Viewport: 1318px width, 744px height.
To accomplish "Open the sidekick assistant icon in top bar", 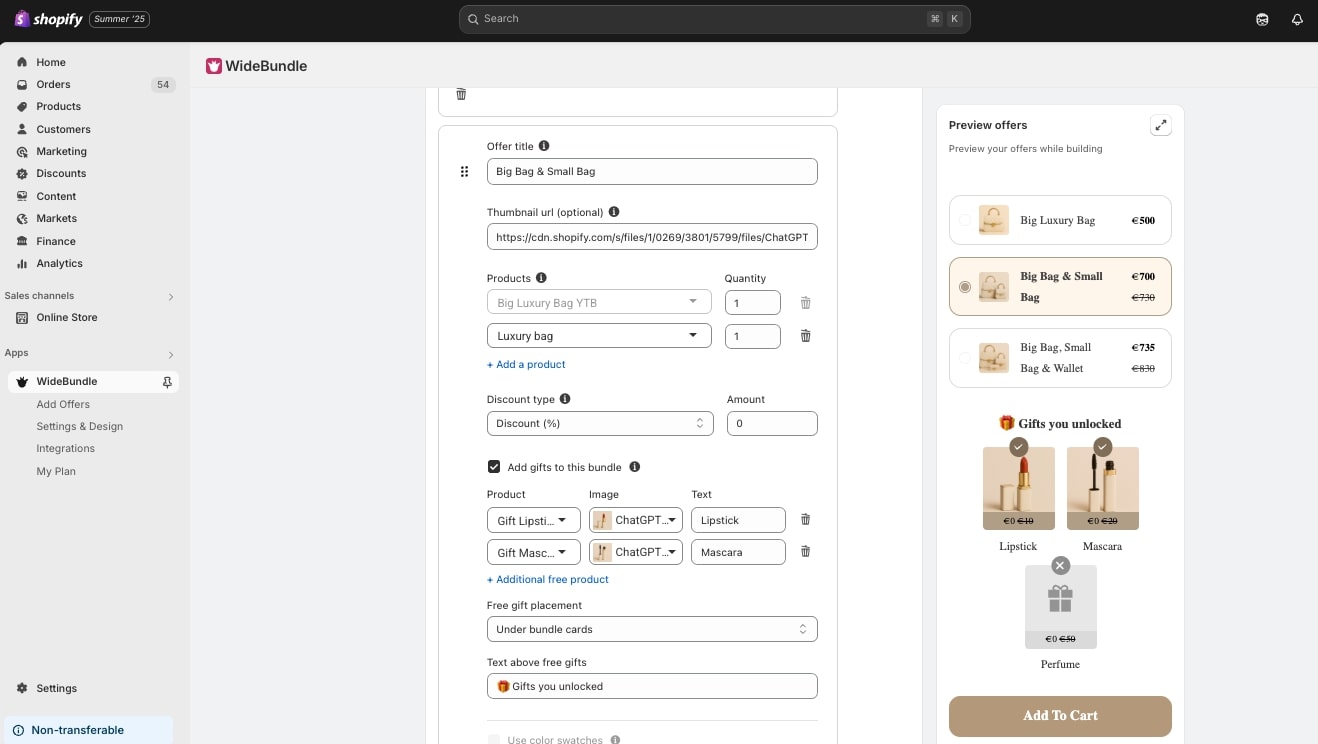I will [1262, 19].
